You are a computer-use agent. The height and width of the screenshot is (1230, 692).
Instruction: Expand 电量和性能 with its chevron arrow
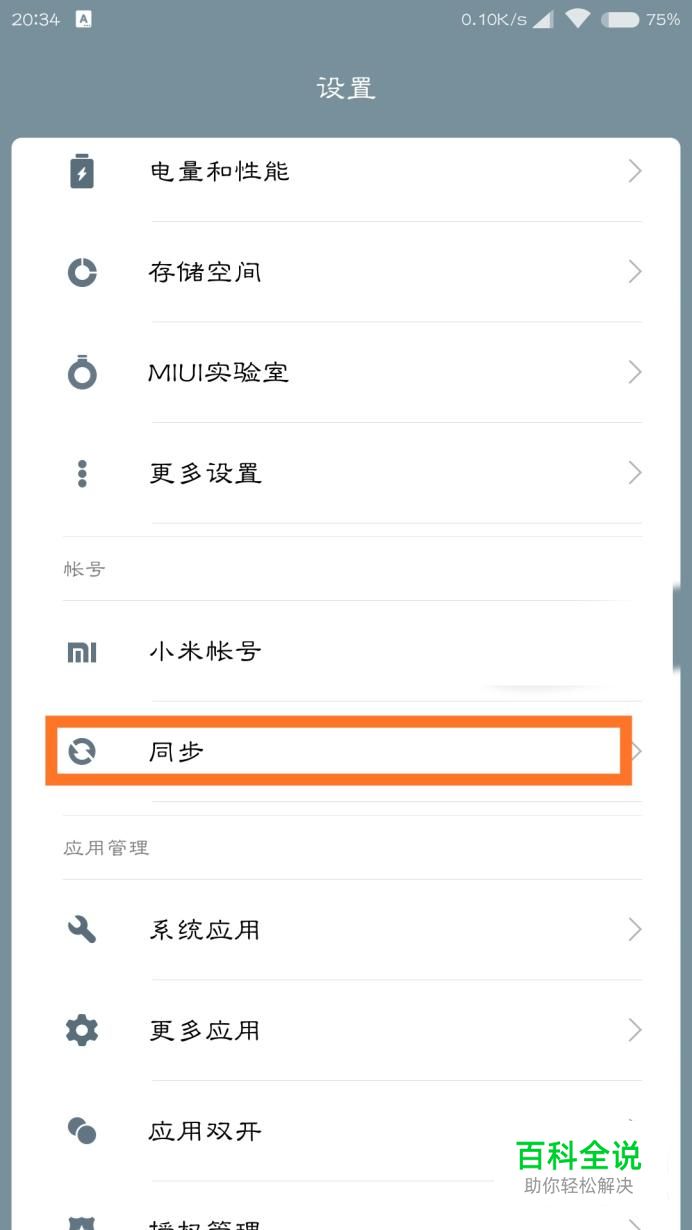click(x=634, y=172)
